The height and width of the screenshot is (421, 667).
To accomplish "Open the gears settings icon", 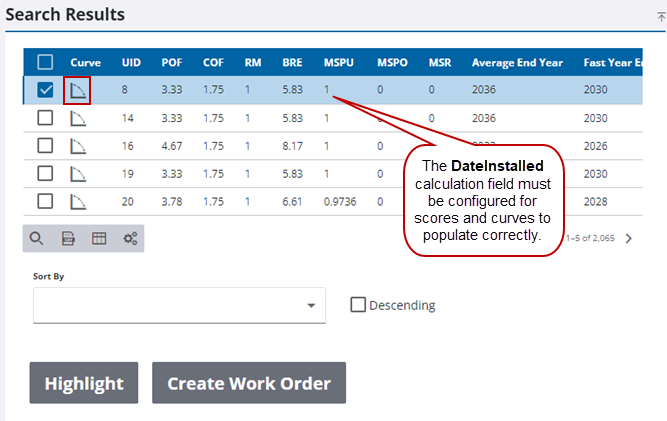I will 130,239.
